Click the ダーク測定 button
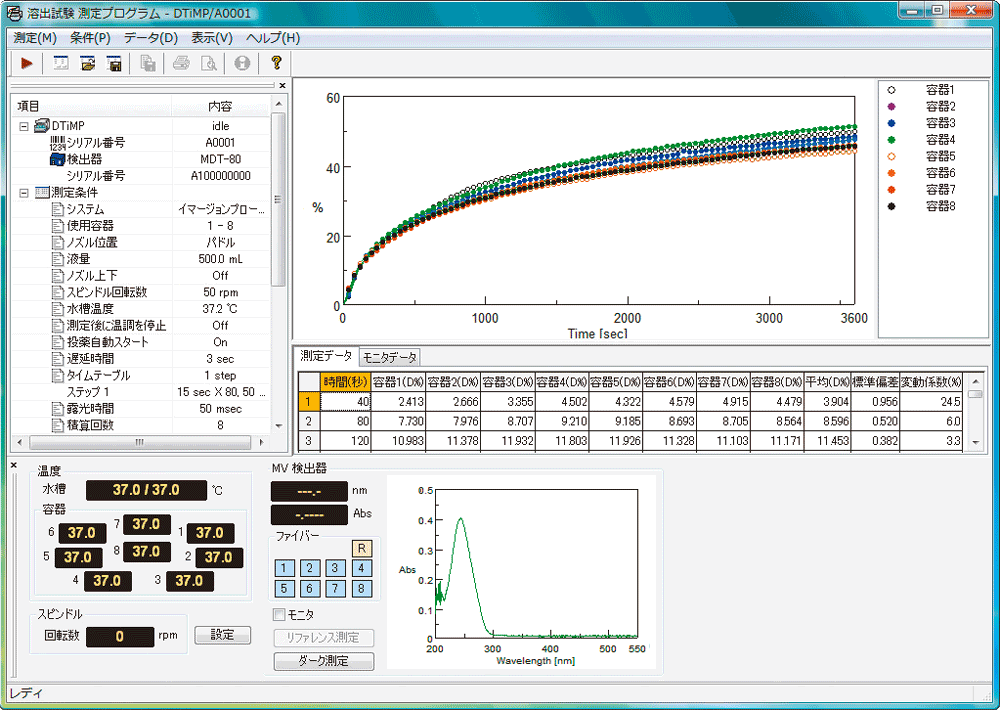 [x=323, y=661]
